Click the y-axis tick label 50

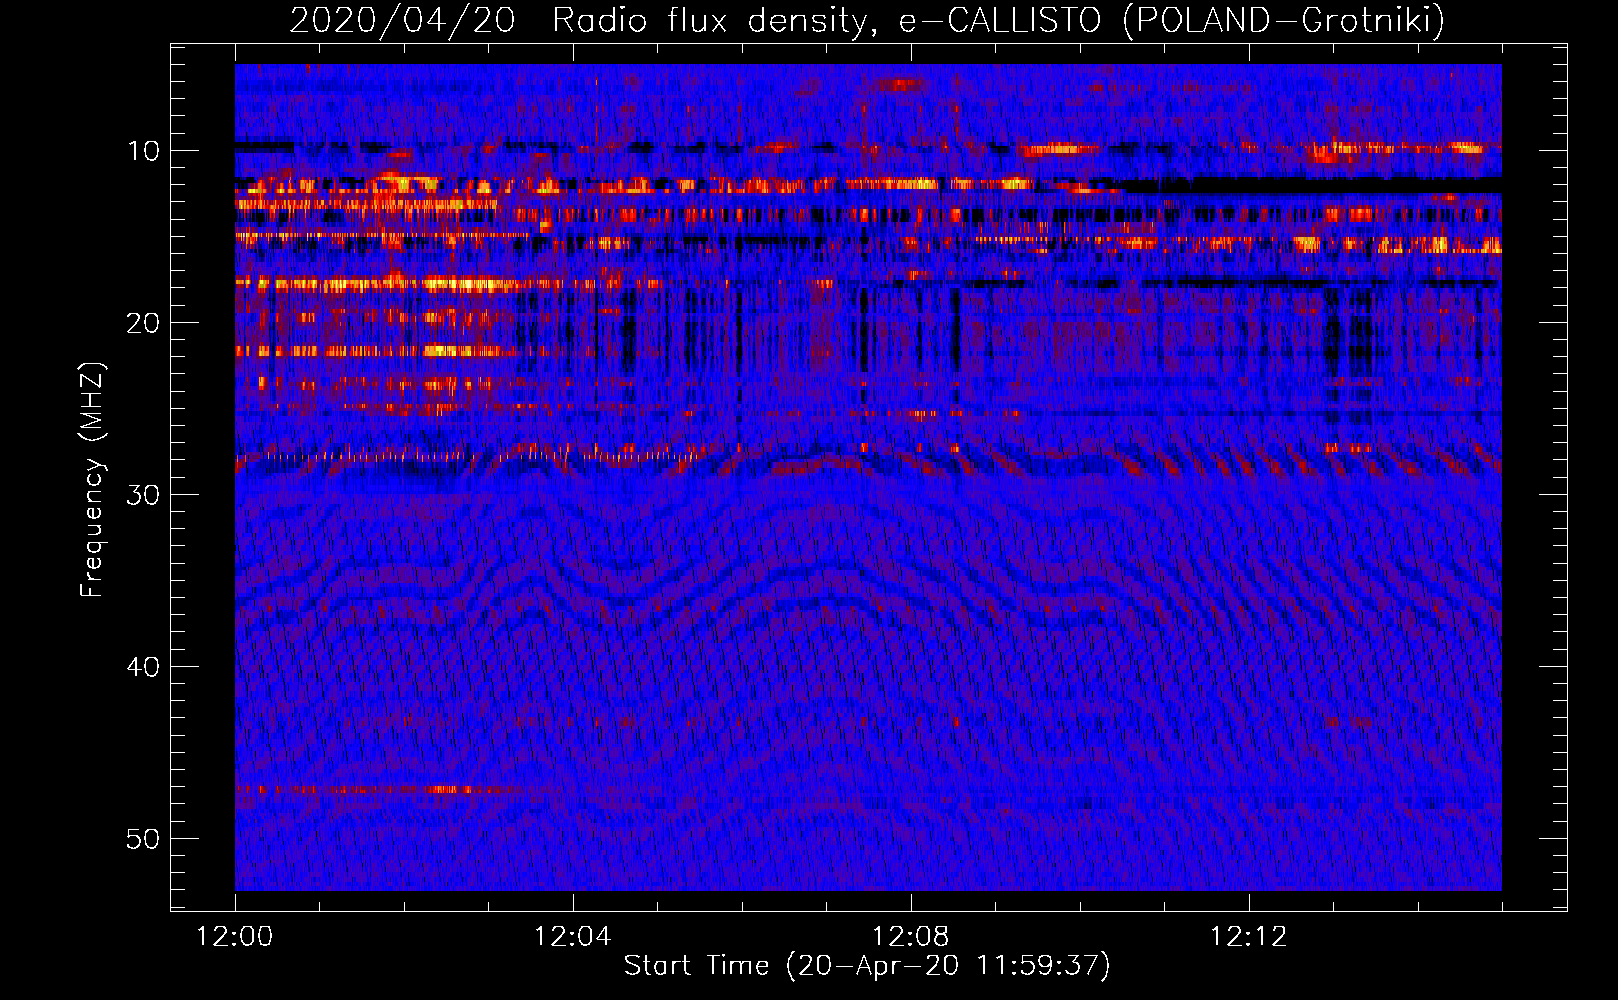pyautogui.click(x=143, y=839)
